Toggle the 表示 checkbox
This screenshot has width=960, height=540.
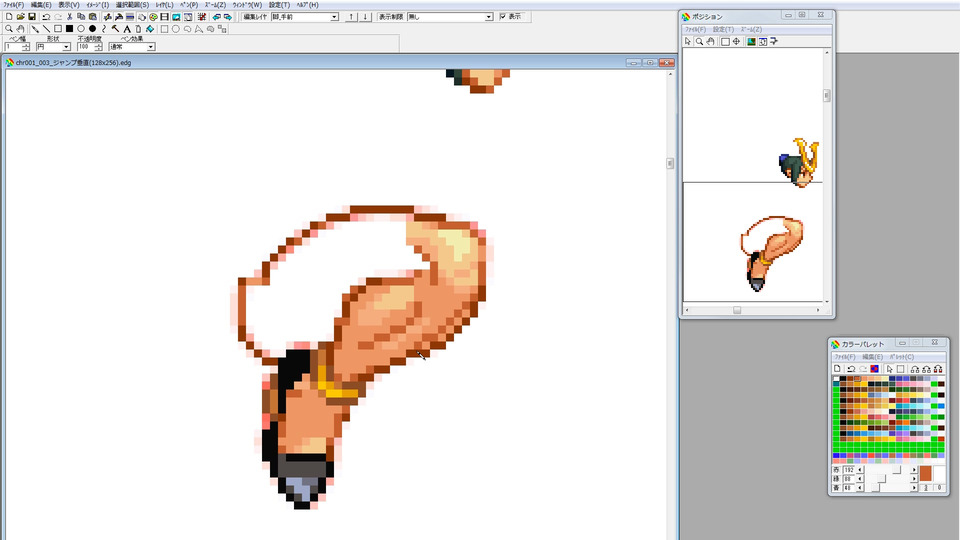(503, 17)
